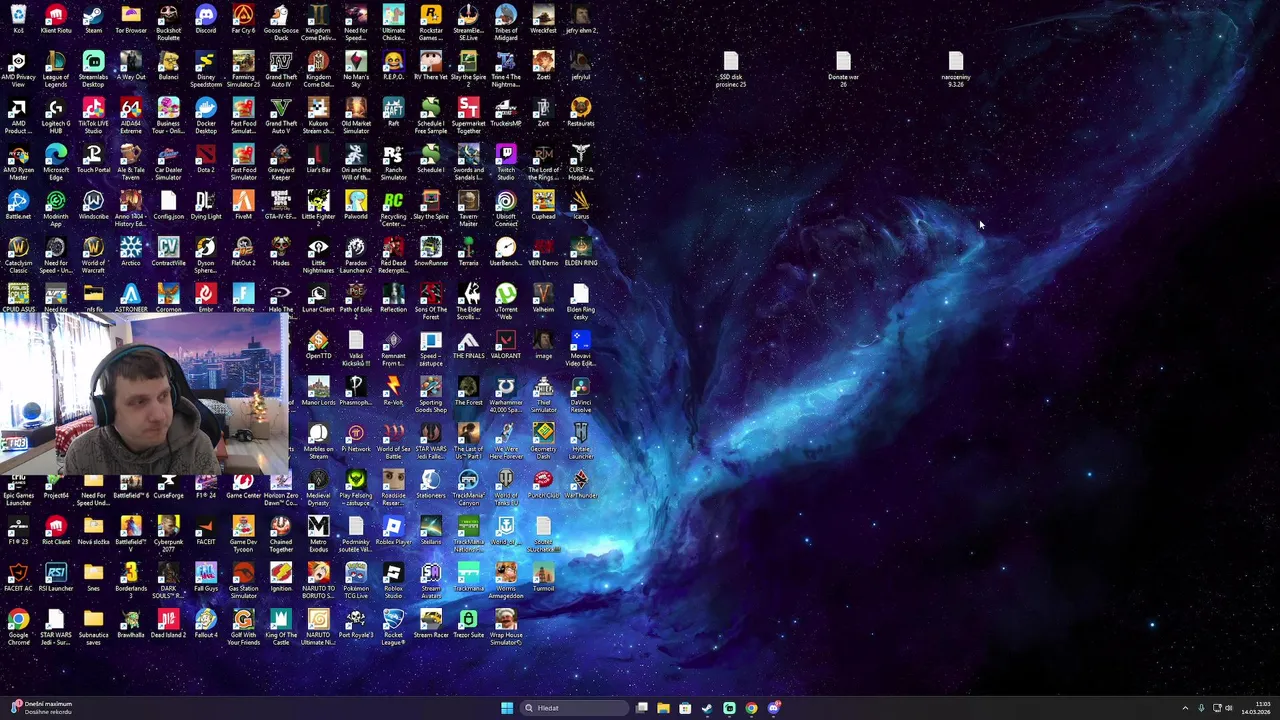Open the Microsoft Edge desktop shortcut
1280x720 pixels.
[56, 162]
